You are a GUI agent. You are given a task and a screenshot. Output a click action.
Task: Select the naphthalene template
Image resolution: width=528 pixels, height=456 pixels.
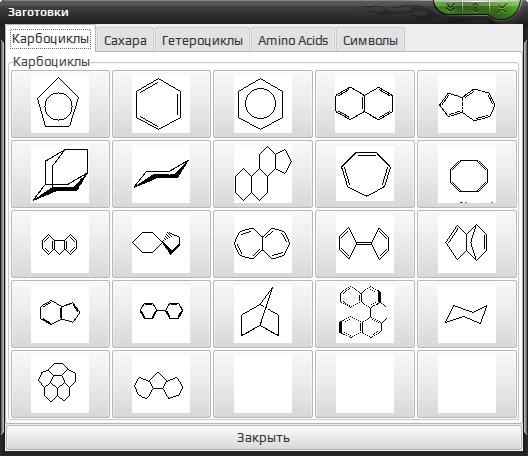(365, 104)
